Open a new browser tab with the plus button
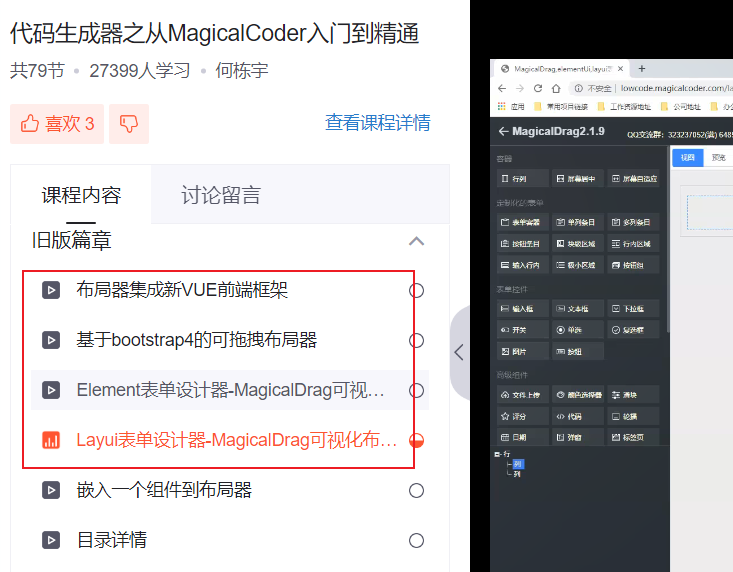The image size is (733, 572). (x=642, y=69)
